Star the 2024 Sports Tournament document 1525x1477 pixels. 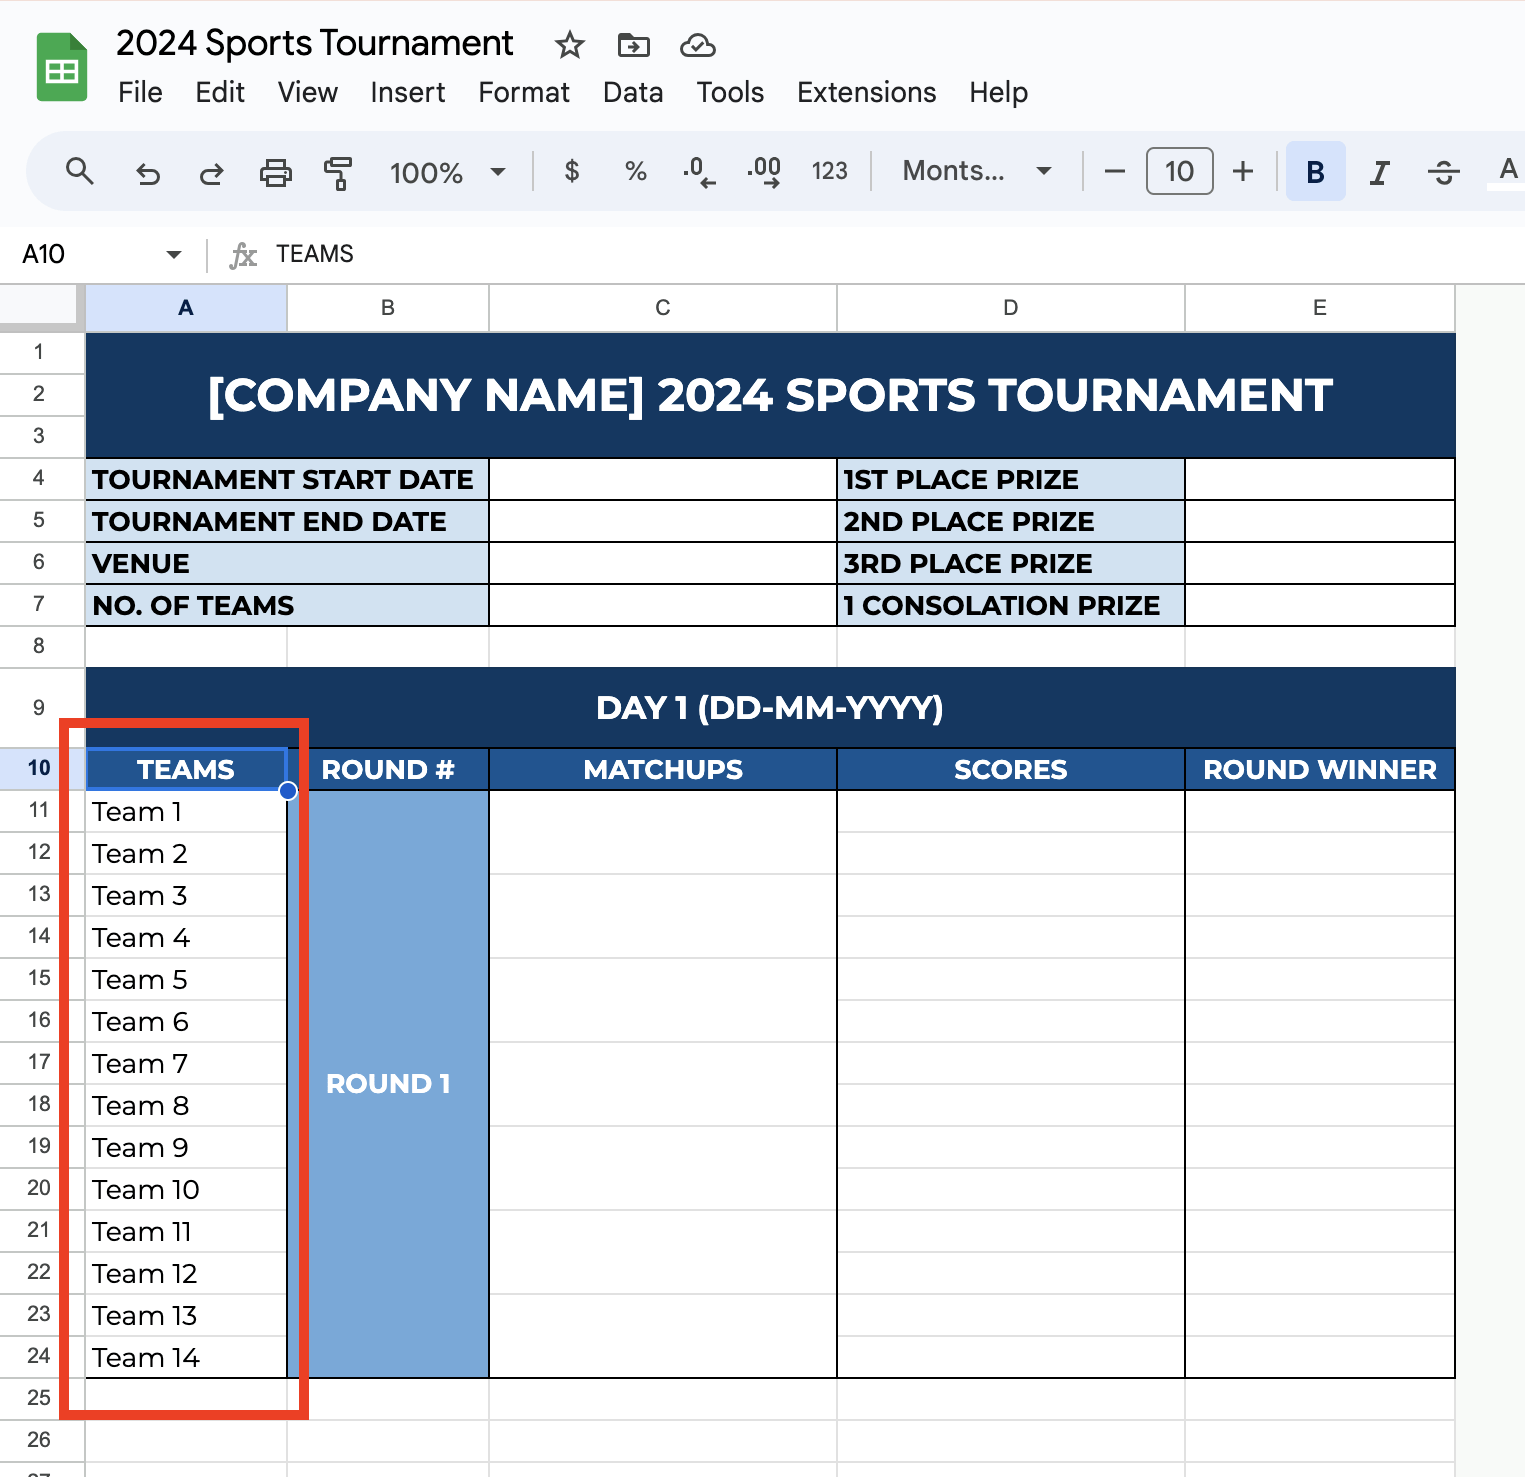coord(569,45)
